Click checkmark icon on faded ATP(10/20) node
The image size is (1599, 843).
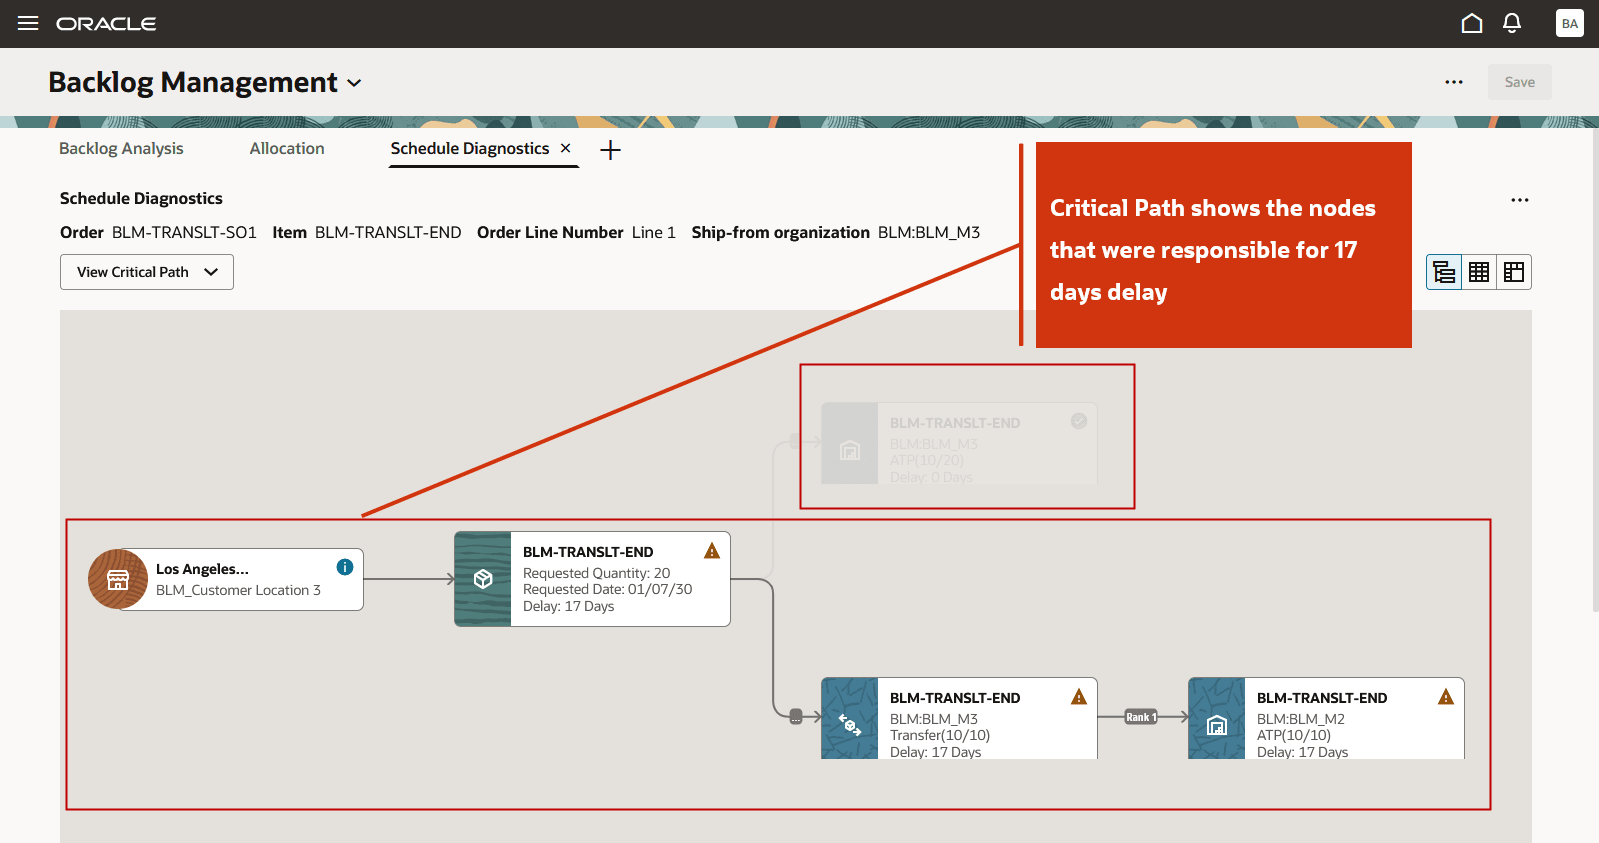pos(1079,421)
